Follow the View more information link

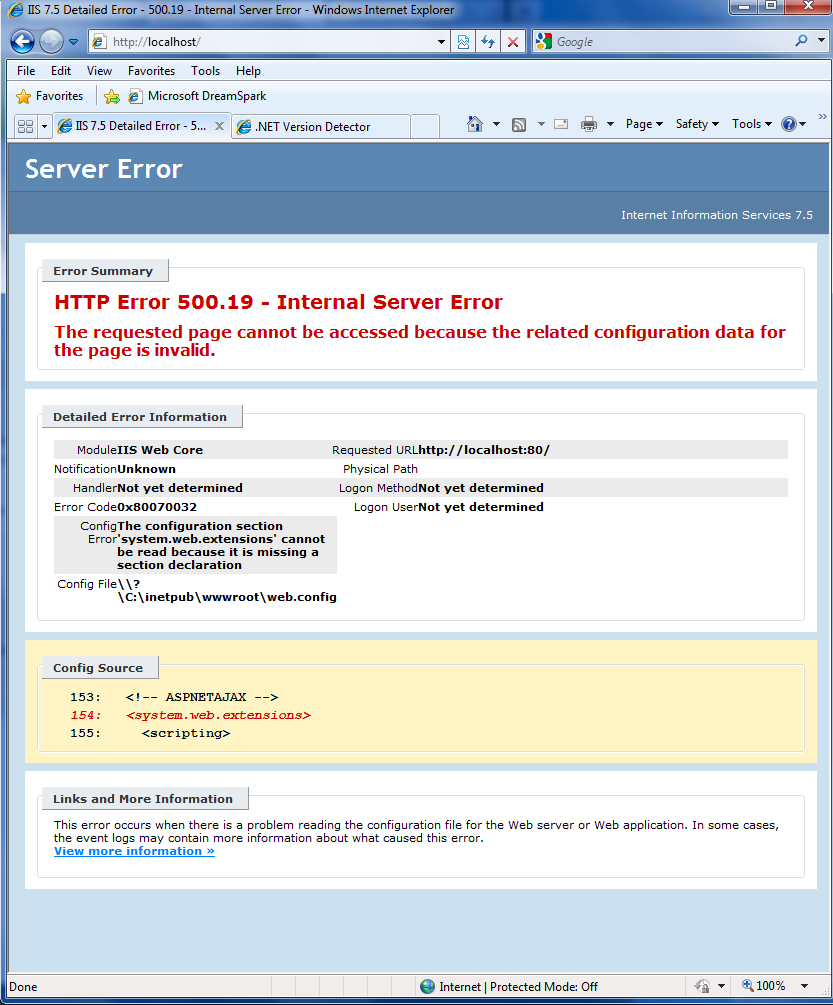pos(135,851)
